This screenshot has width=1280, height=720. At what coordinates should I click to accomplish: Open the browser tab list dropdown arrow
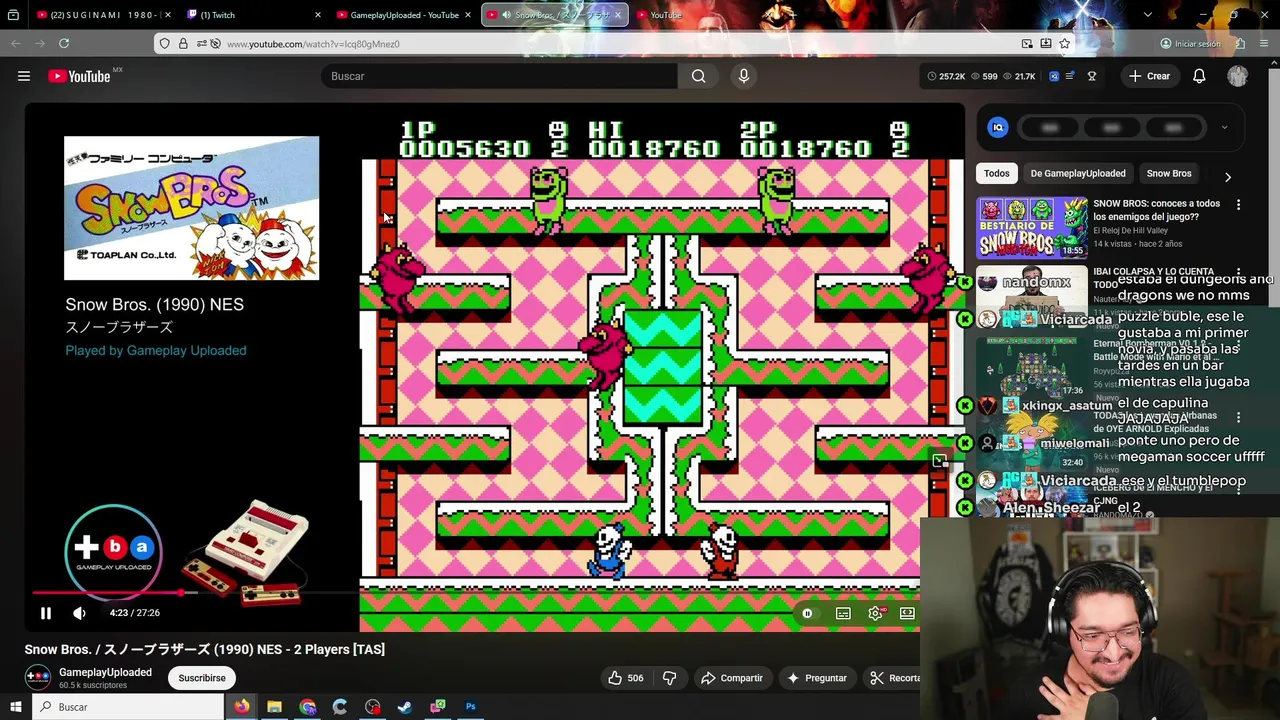click(x=1147, y=15)
